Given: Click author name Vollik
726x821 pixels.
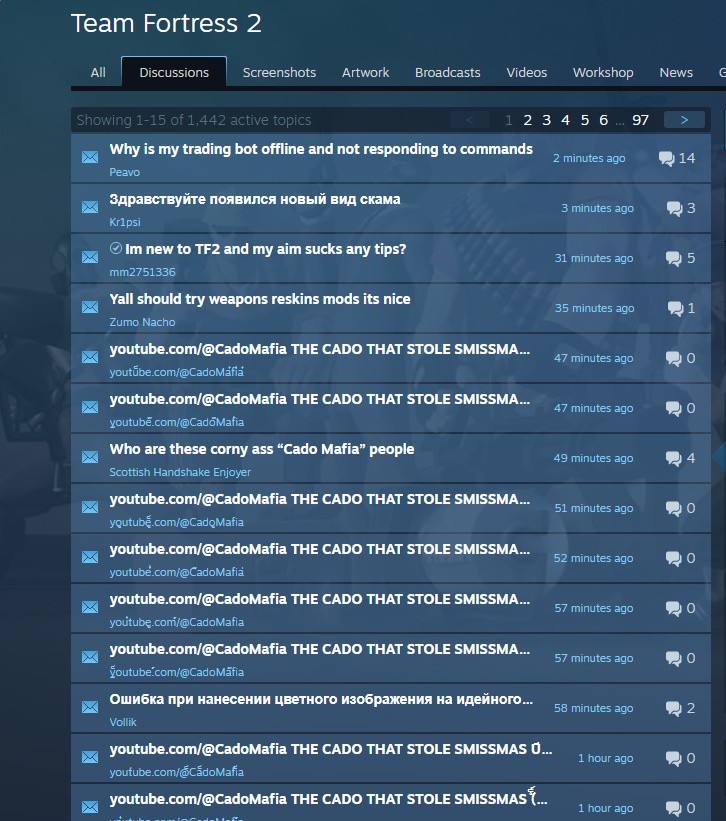Looking at the screenshot, I should coord(123,722).
